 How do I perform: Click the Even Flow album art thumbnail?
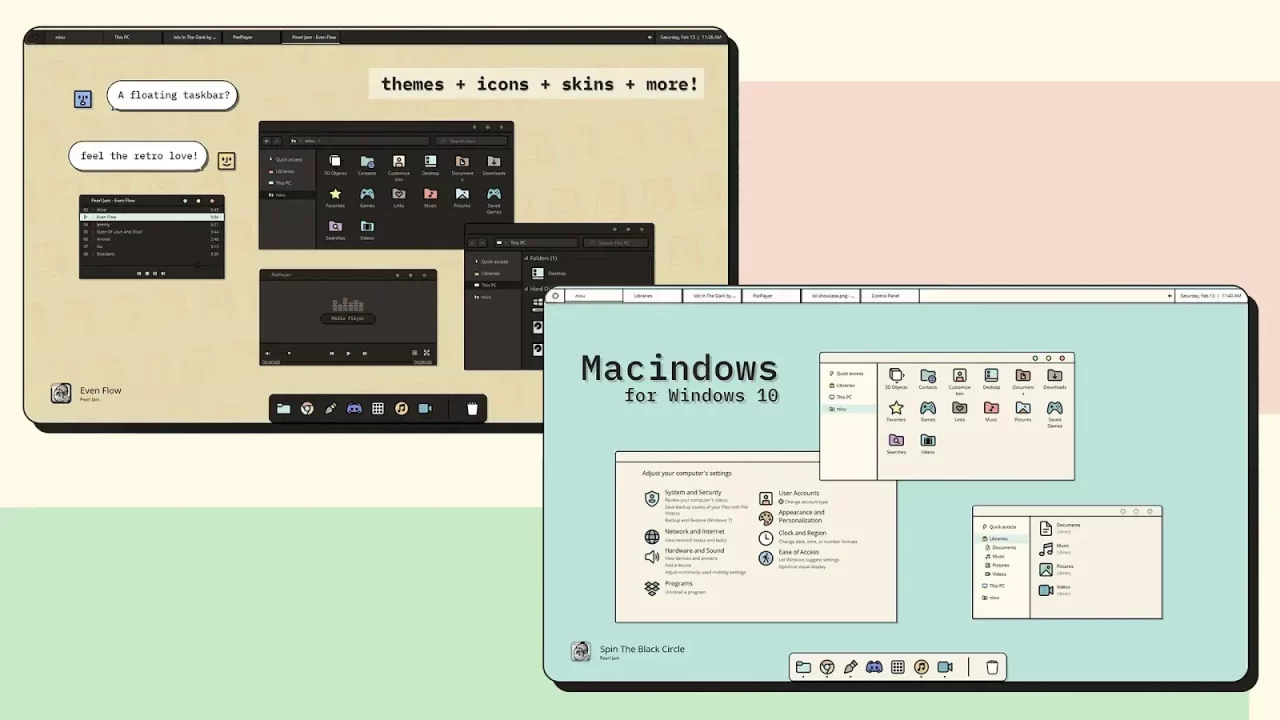pyautogui.click(x=61, y=393)
